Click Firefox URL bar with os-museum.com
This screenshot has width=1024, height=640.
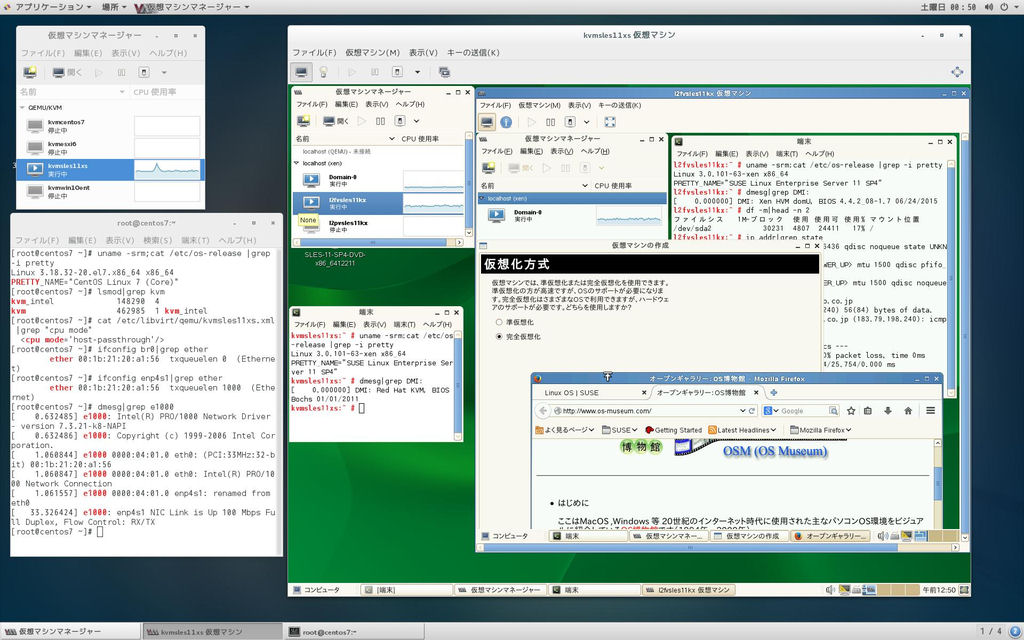654,411
